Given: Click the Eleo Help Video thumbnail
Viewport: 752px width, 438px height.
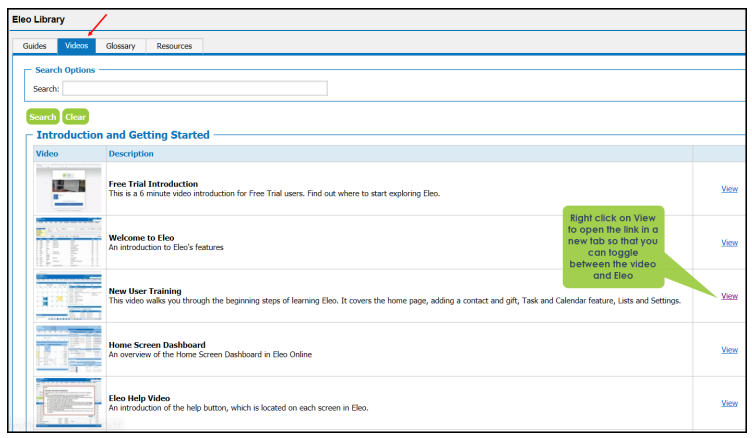Looking at the screenshot, I should pos(69,402).
